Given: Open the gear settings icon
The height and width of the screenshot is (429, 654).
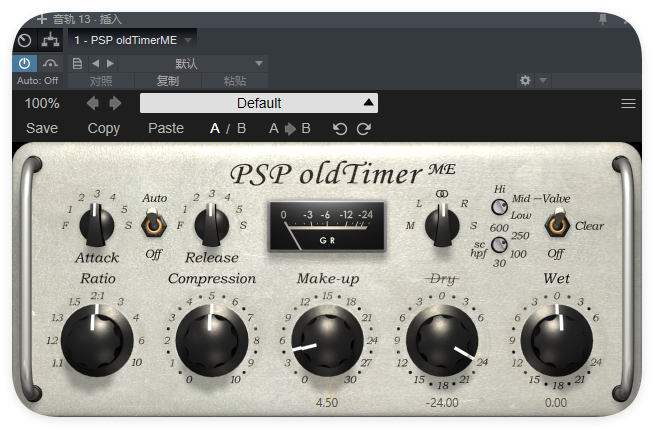Looking at the screenshot, I should (x=525, y=80).
